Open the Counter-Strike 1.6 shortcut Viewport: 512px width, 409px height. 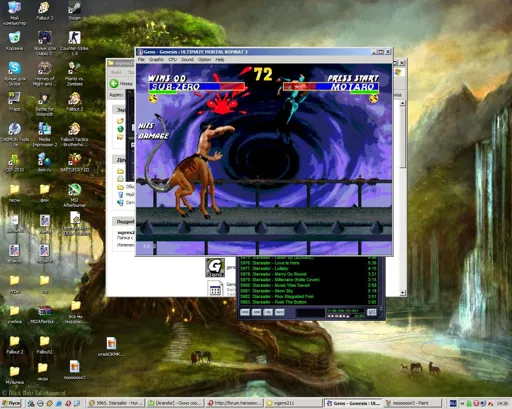click(x=74, y=43)
